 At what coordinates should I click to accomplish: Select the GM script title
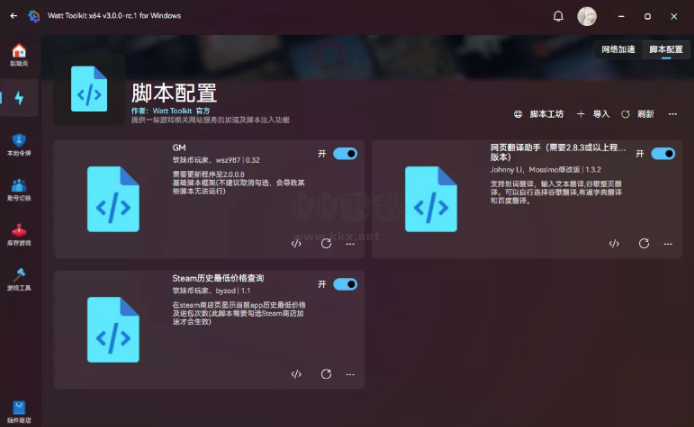(x=179, y=147)
